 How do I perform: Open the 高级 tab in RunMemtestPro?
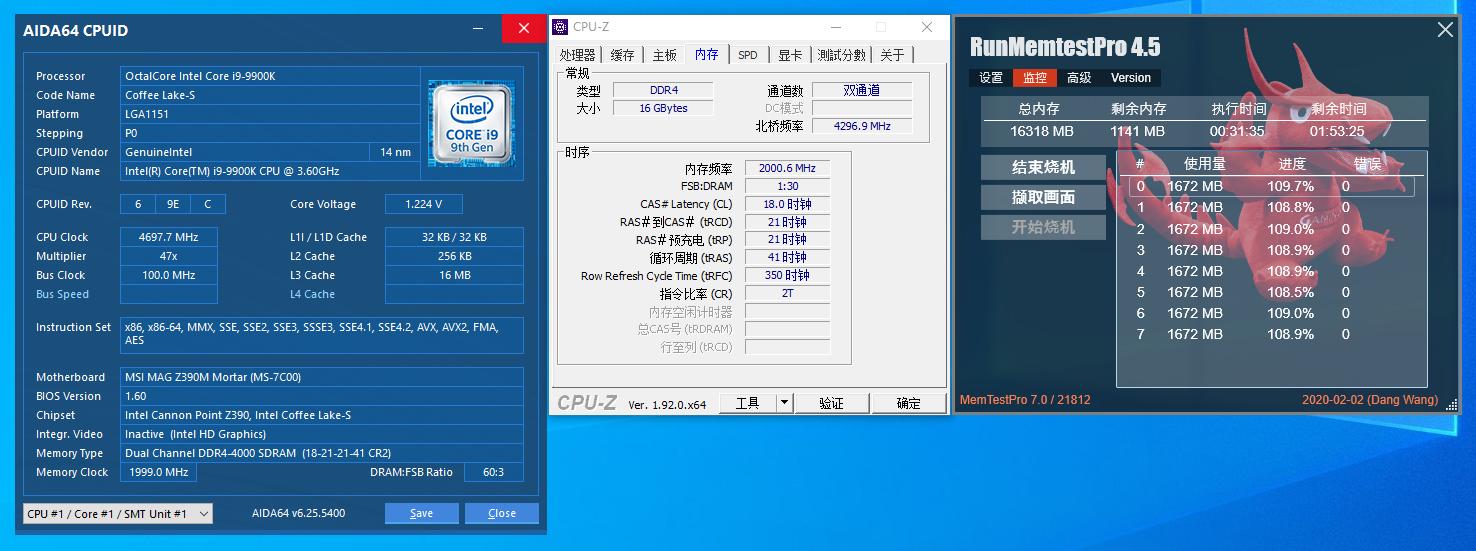[x=1079, y=78]
